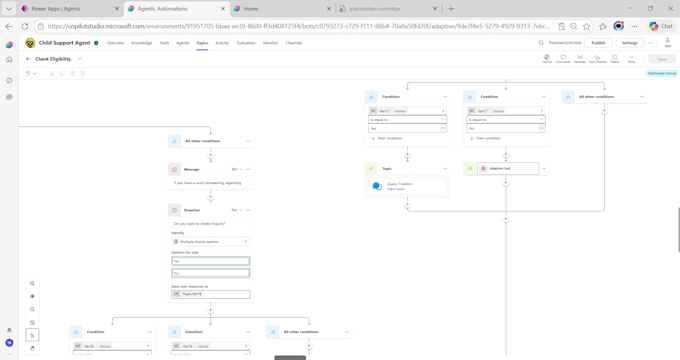Image resolution: width=680 pixels, height=360 pixels.
Task: Click New condition under the No condition
Action: [x=485, y=138]
